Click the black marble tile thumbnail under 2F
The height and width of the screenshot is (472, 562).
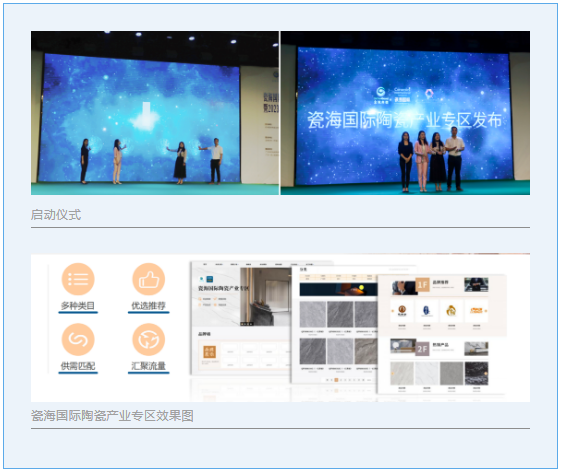click(x=476, y=373)
